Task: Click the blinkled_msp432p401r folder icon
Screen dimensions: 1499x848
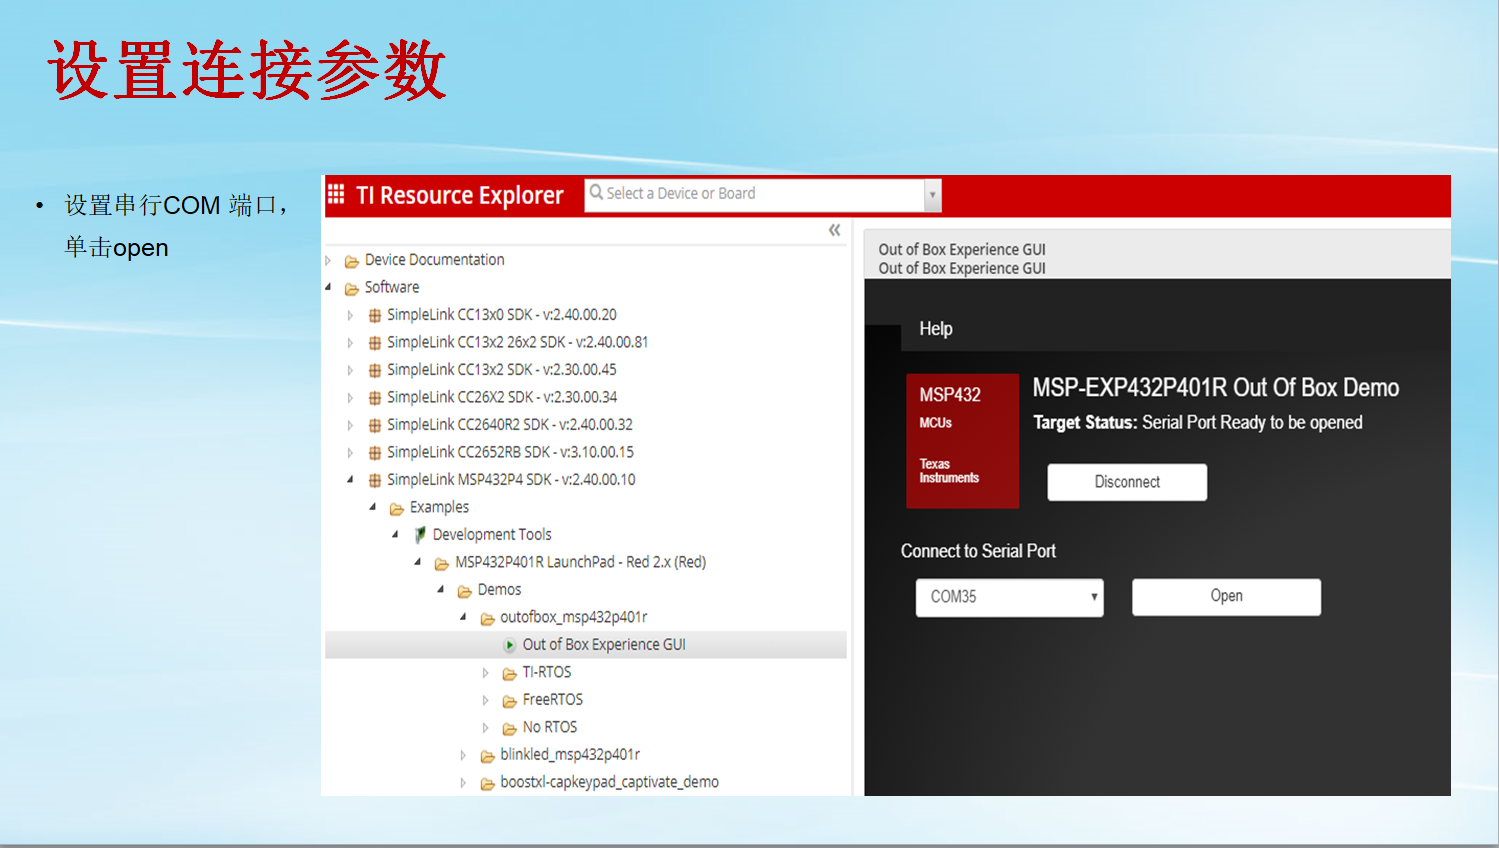Action: [488, 755]
